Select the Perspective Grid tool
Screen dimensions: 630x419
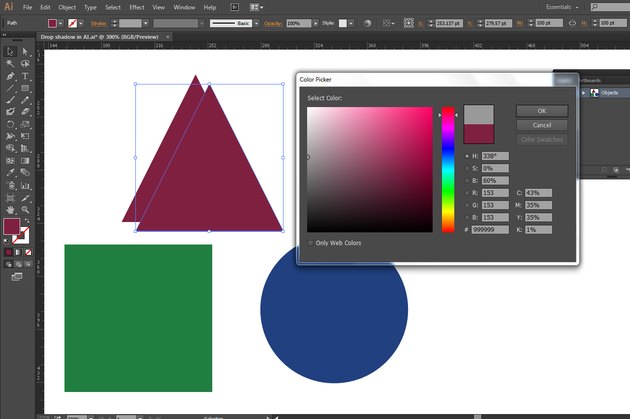click(25, 149)
